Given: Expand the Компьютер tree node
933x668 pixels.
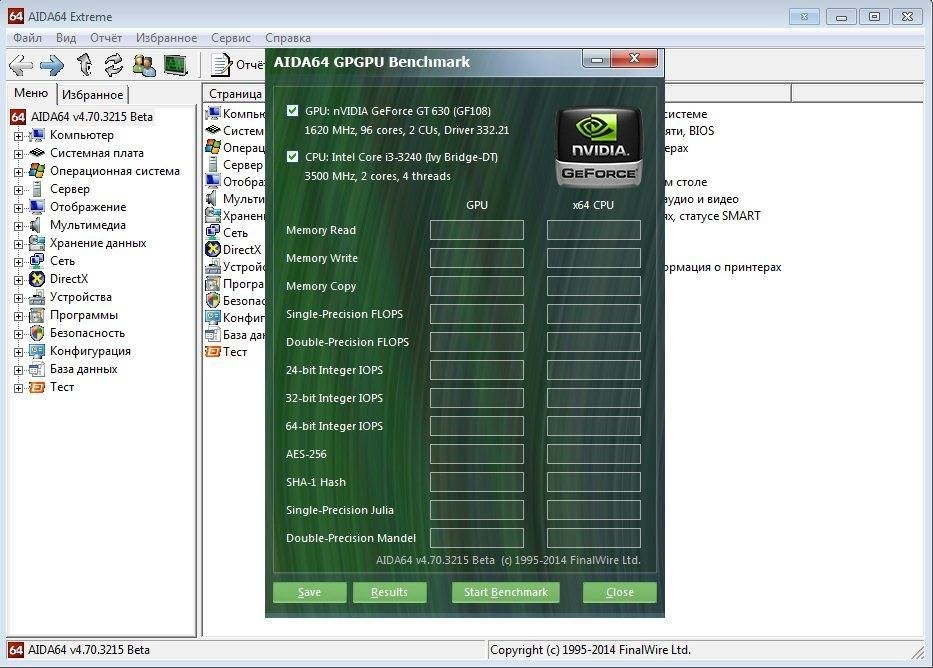Looking at the screenshot, I should point(18,136).
